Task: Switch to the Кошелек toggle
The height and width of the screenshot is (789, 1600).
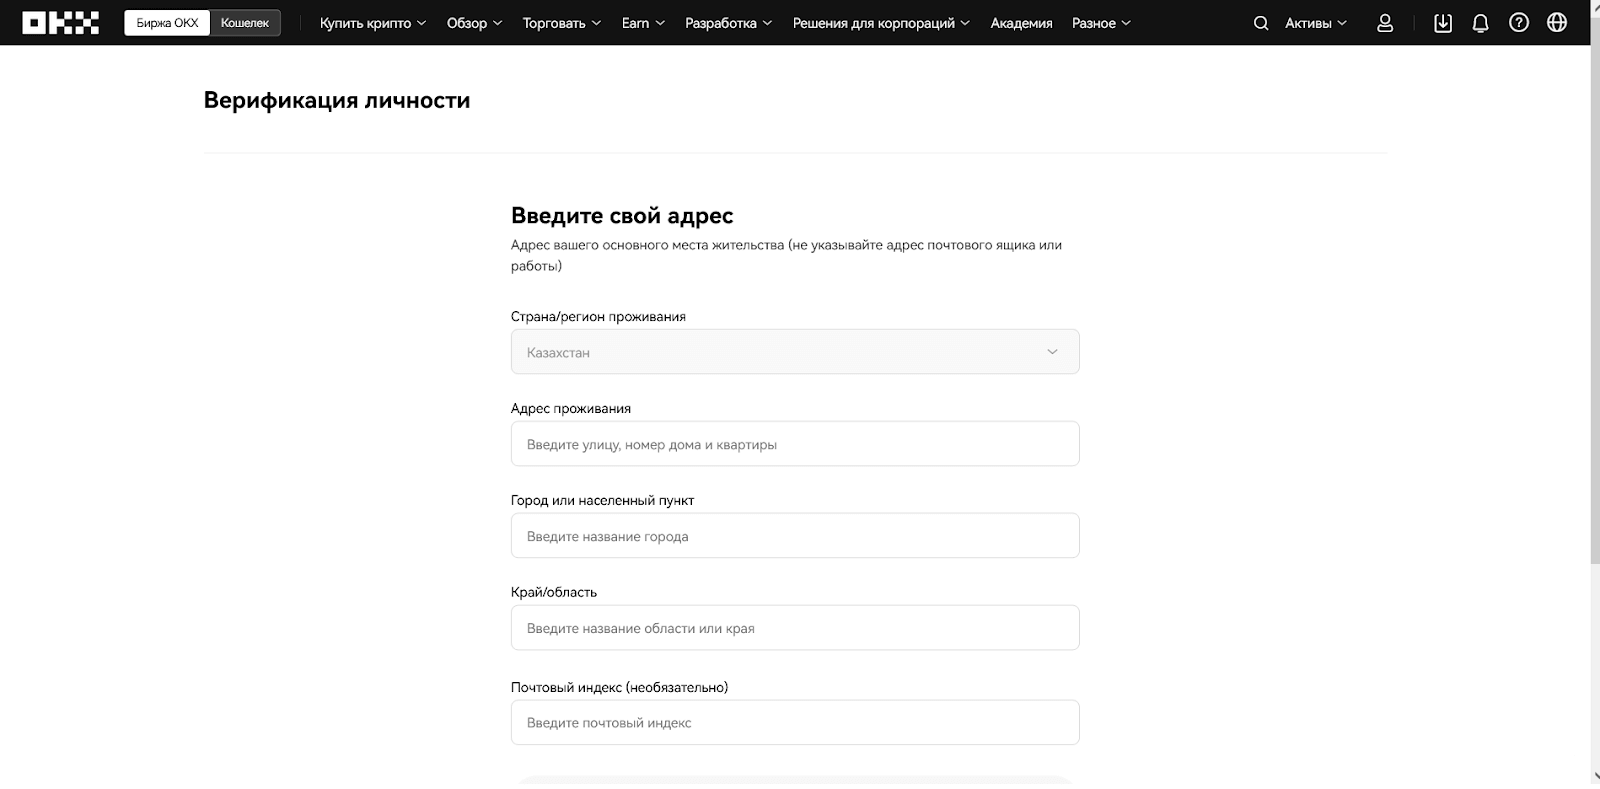Action: [x=245, y=23]
